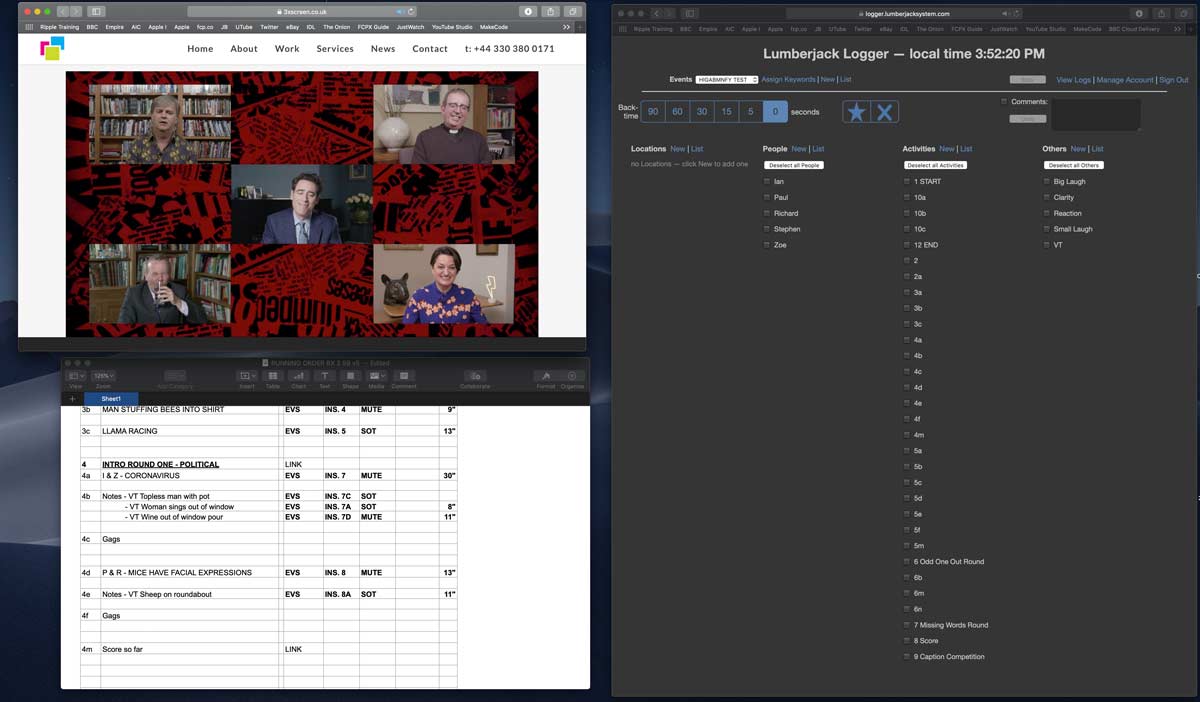Tick the Richard checkbox under People
Screen dimensions: 1200x702
tap(767, 213)
